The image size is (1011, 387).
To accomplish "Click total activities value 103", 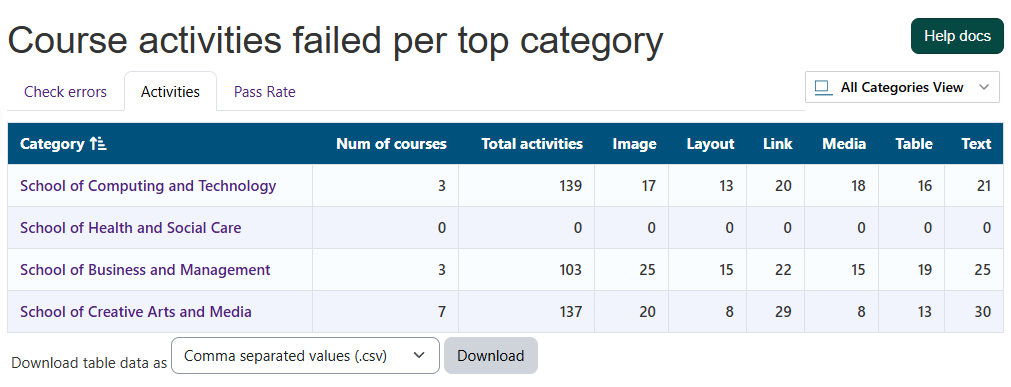I will (x=571, y=270).
